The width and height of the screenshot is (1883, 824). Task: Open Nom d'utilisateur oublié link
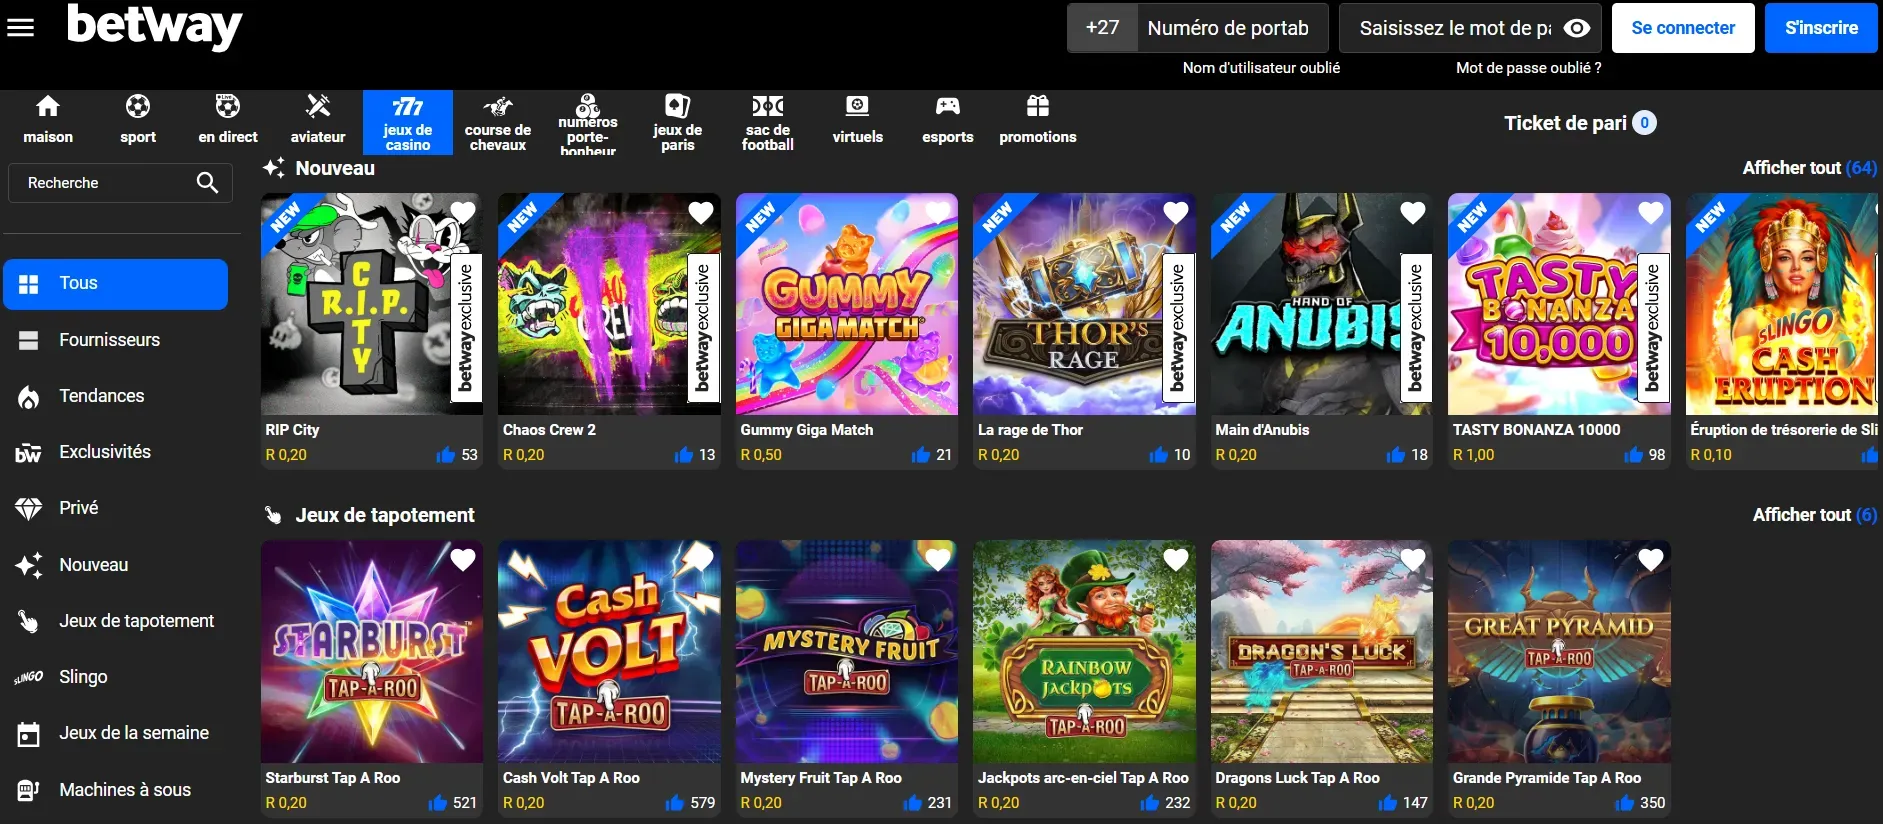tap(1261, 68)
